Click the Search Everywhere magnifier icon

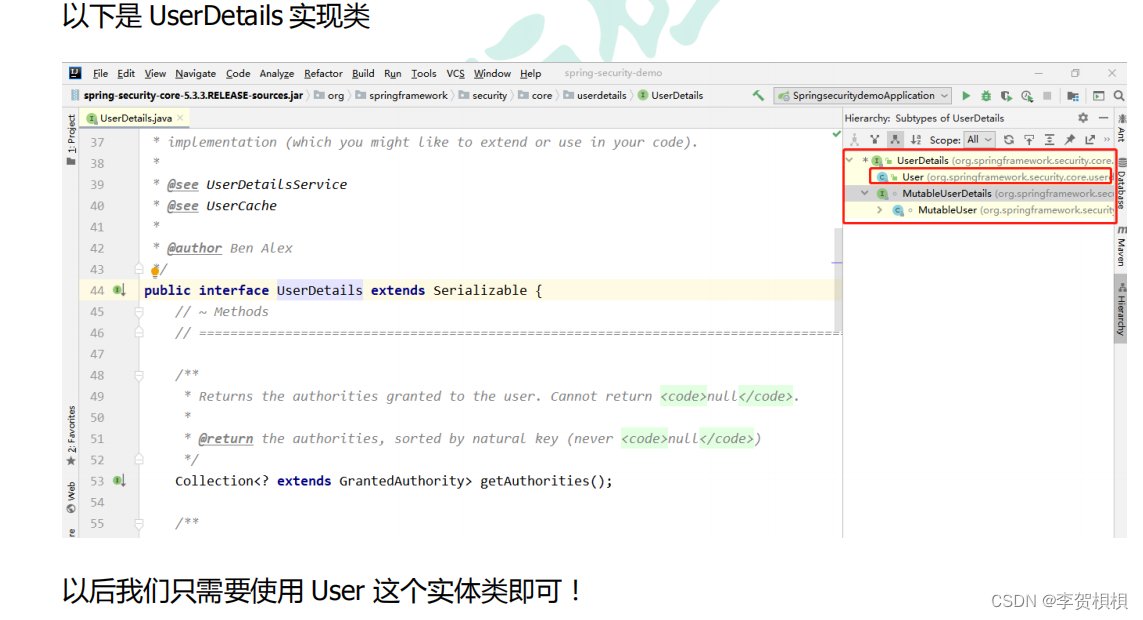(x=1119, y=95)
